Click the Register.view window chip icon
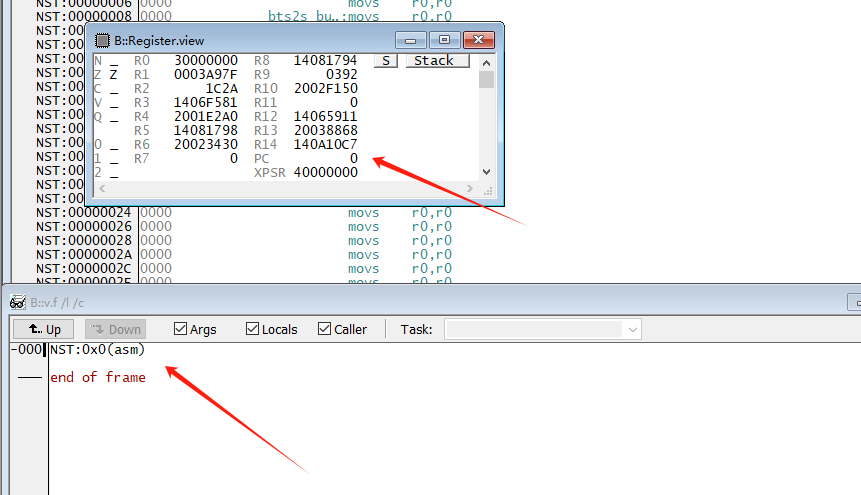 pos(102,41)
